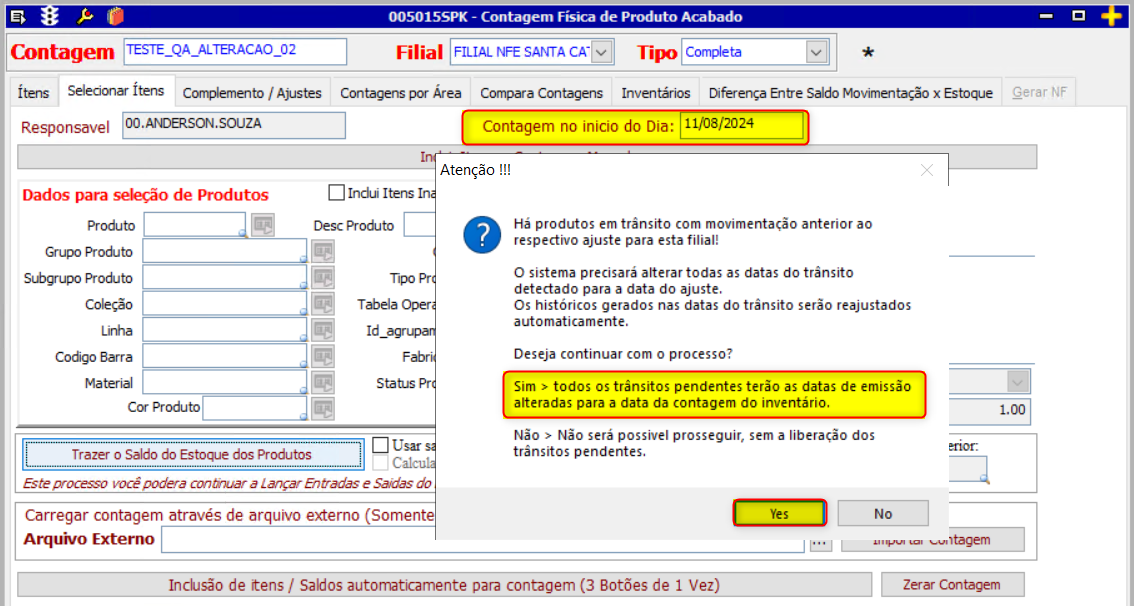Expand the Filial dropdown

[x=602, y=52]
